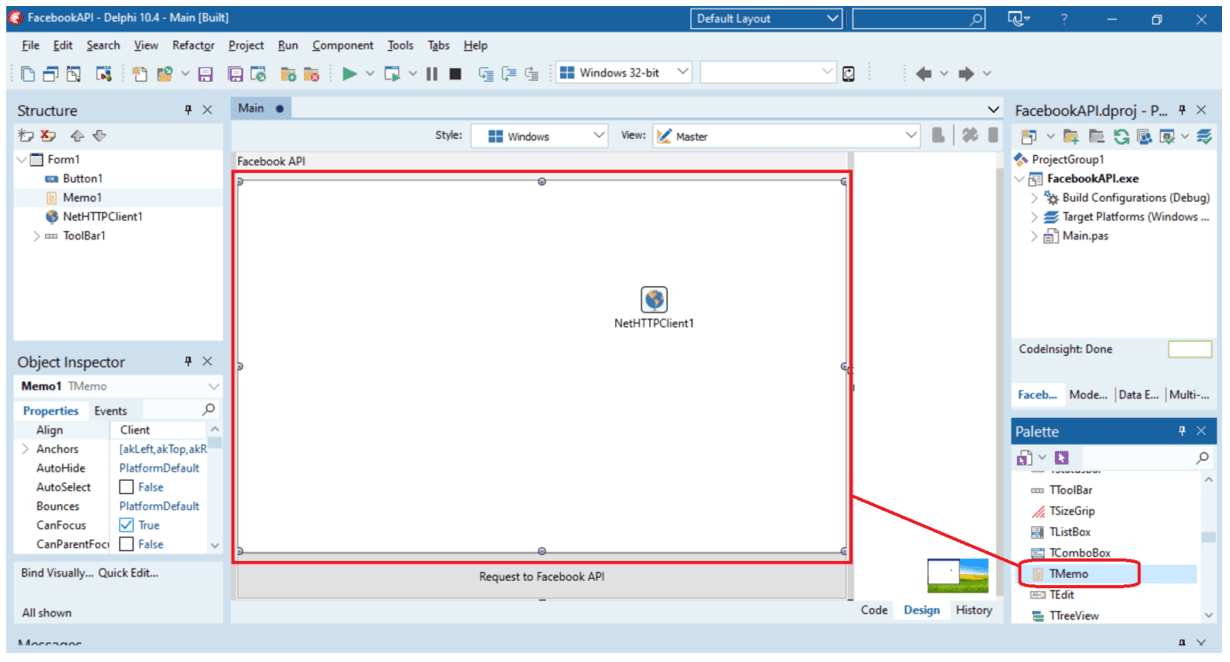Image resolution: width=1230 pixels, height=662 pixels.
Task: Click add-to-project folder icon in Projects panel
Action: pos(1070,136)
